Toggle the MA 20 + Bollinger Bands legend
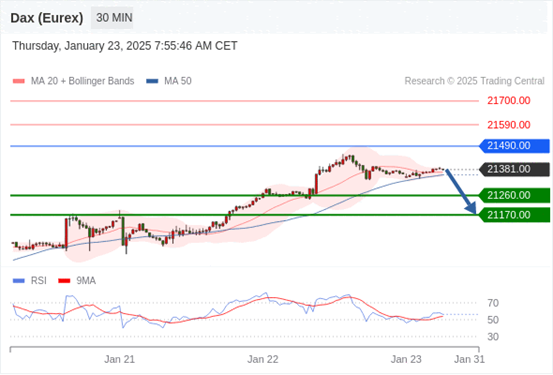This screenshot has width=553, height=375. pyautogui.click(x=73, y=81)
